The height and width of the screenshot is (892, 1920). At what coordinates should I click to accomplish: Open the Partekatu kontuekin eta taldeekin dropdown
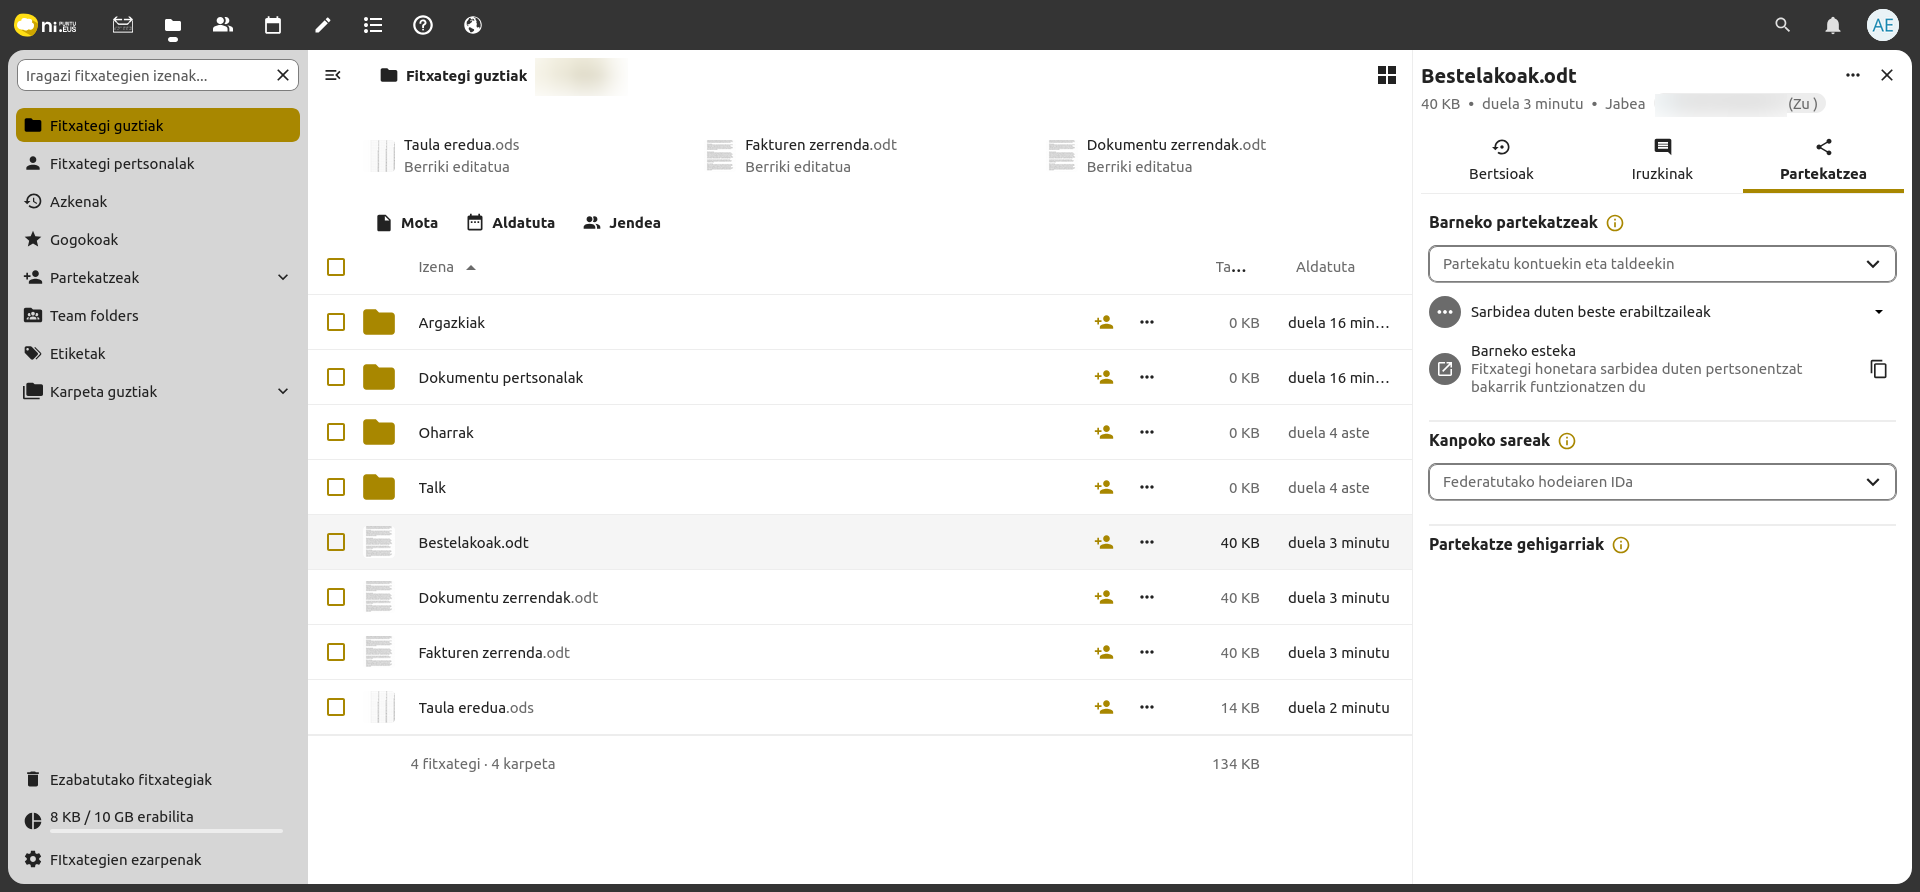[x=1661, y=264]
